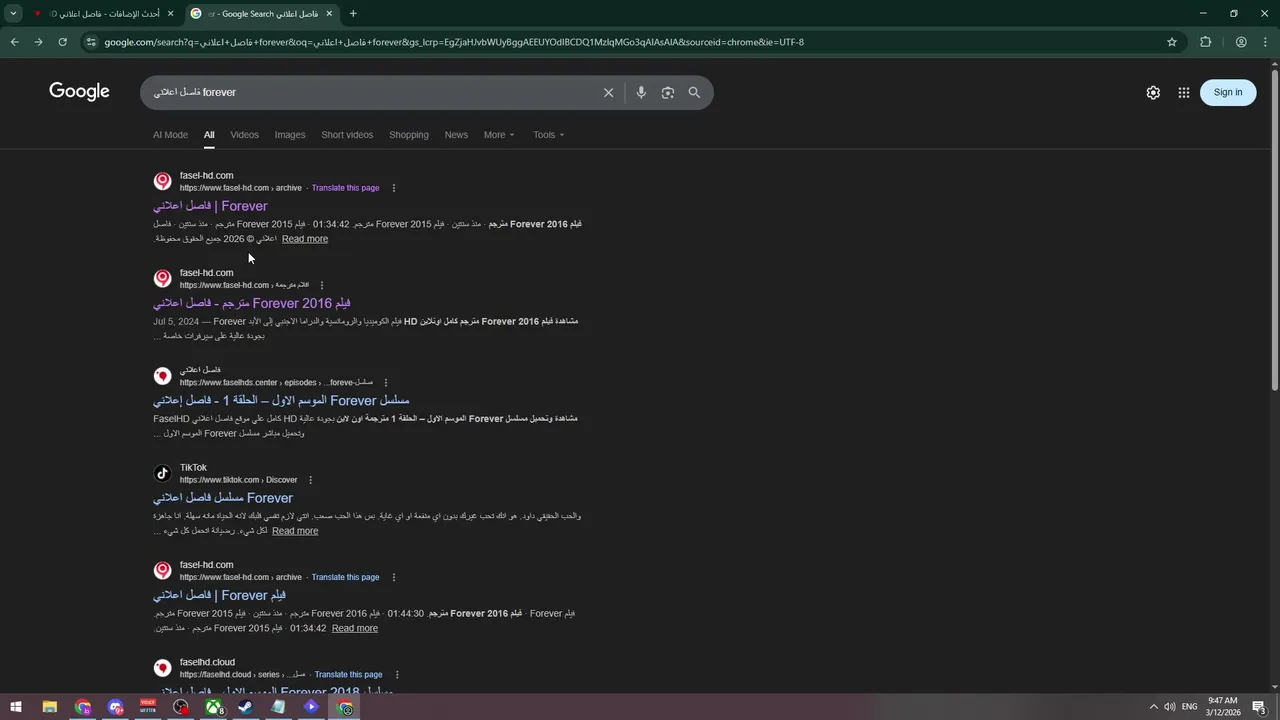Screen dimensions: 1280x720
Task: Start a voice search with the microphone icon
Action: (641, 92)
